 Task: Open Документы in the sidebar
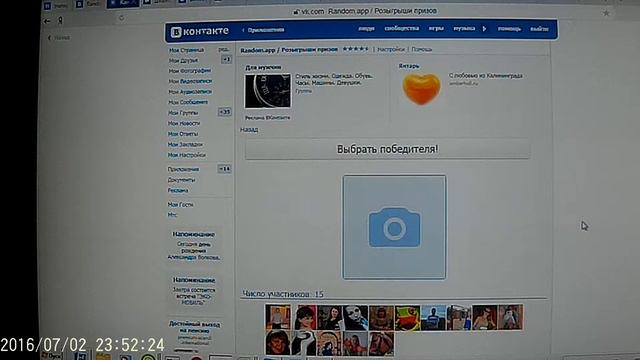(181, 180)
